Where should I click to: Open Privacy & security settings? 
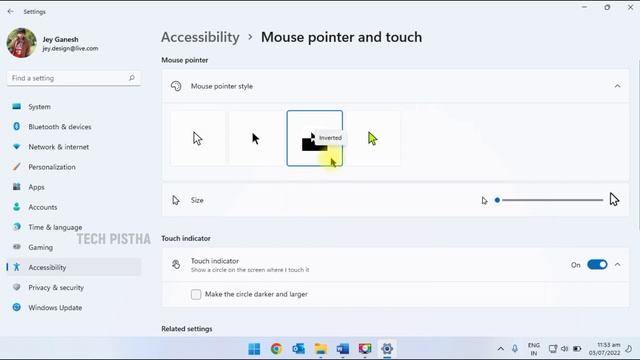tap(73, 287)
